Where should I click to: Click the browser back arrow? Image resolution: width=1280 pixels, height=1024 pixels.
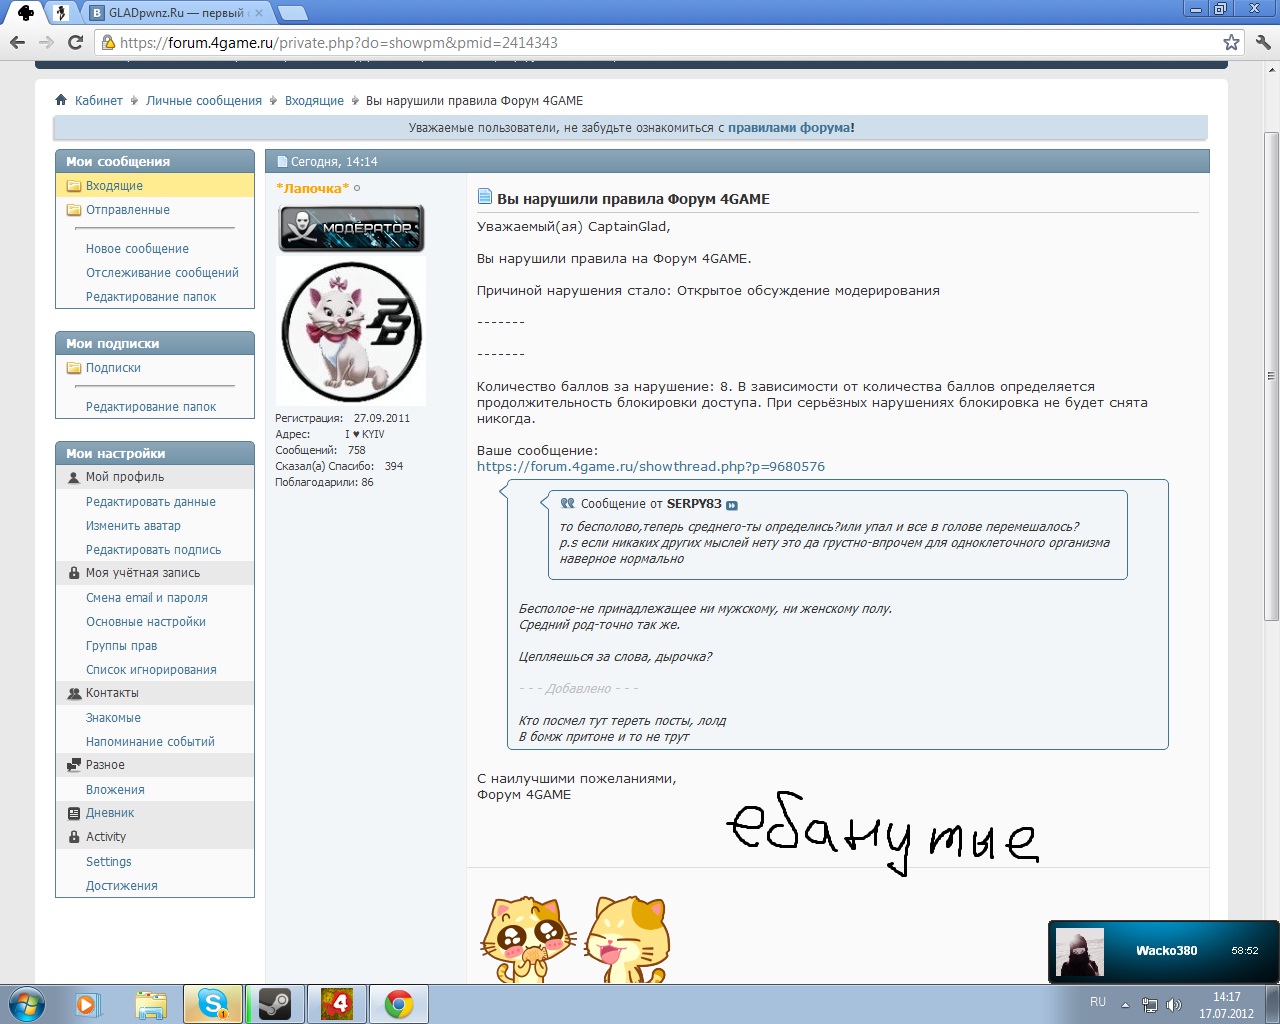click(x=17, y=42)
